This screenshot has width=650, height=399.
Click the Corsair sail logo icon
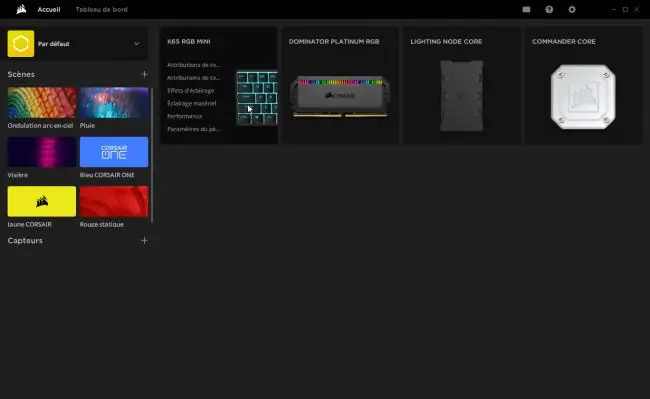(21, 9)
